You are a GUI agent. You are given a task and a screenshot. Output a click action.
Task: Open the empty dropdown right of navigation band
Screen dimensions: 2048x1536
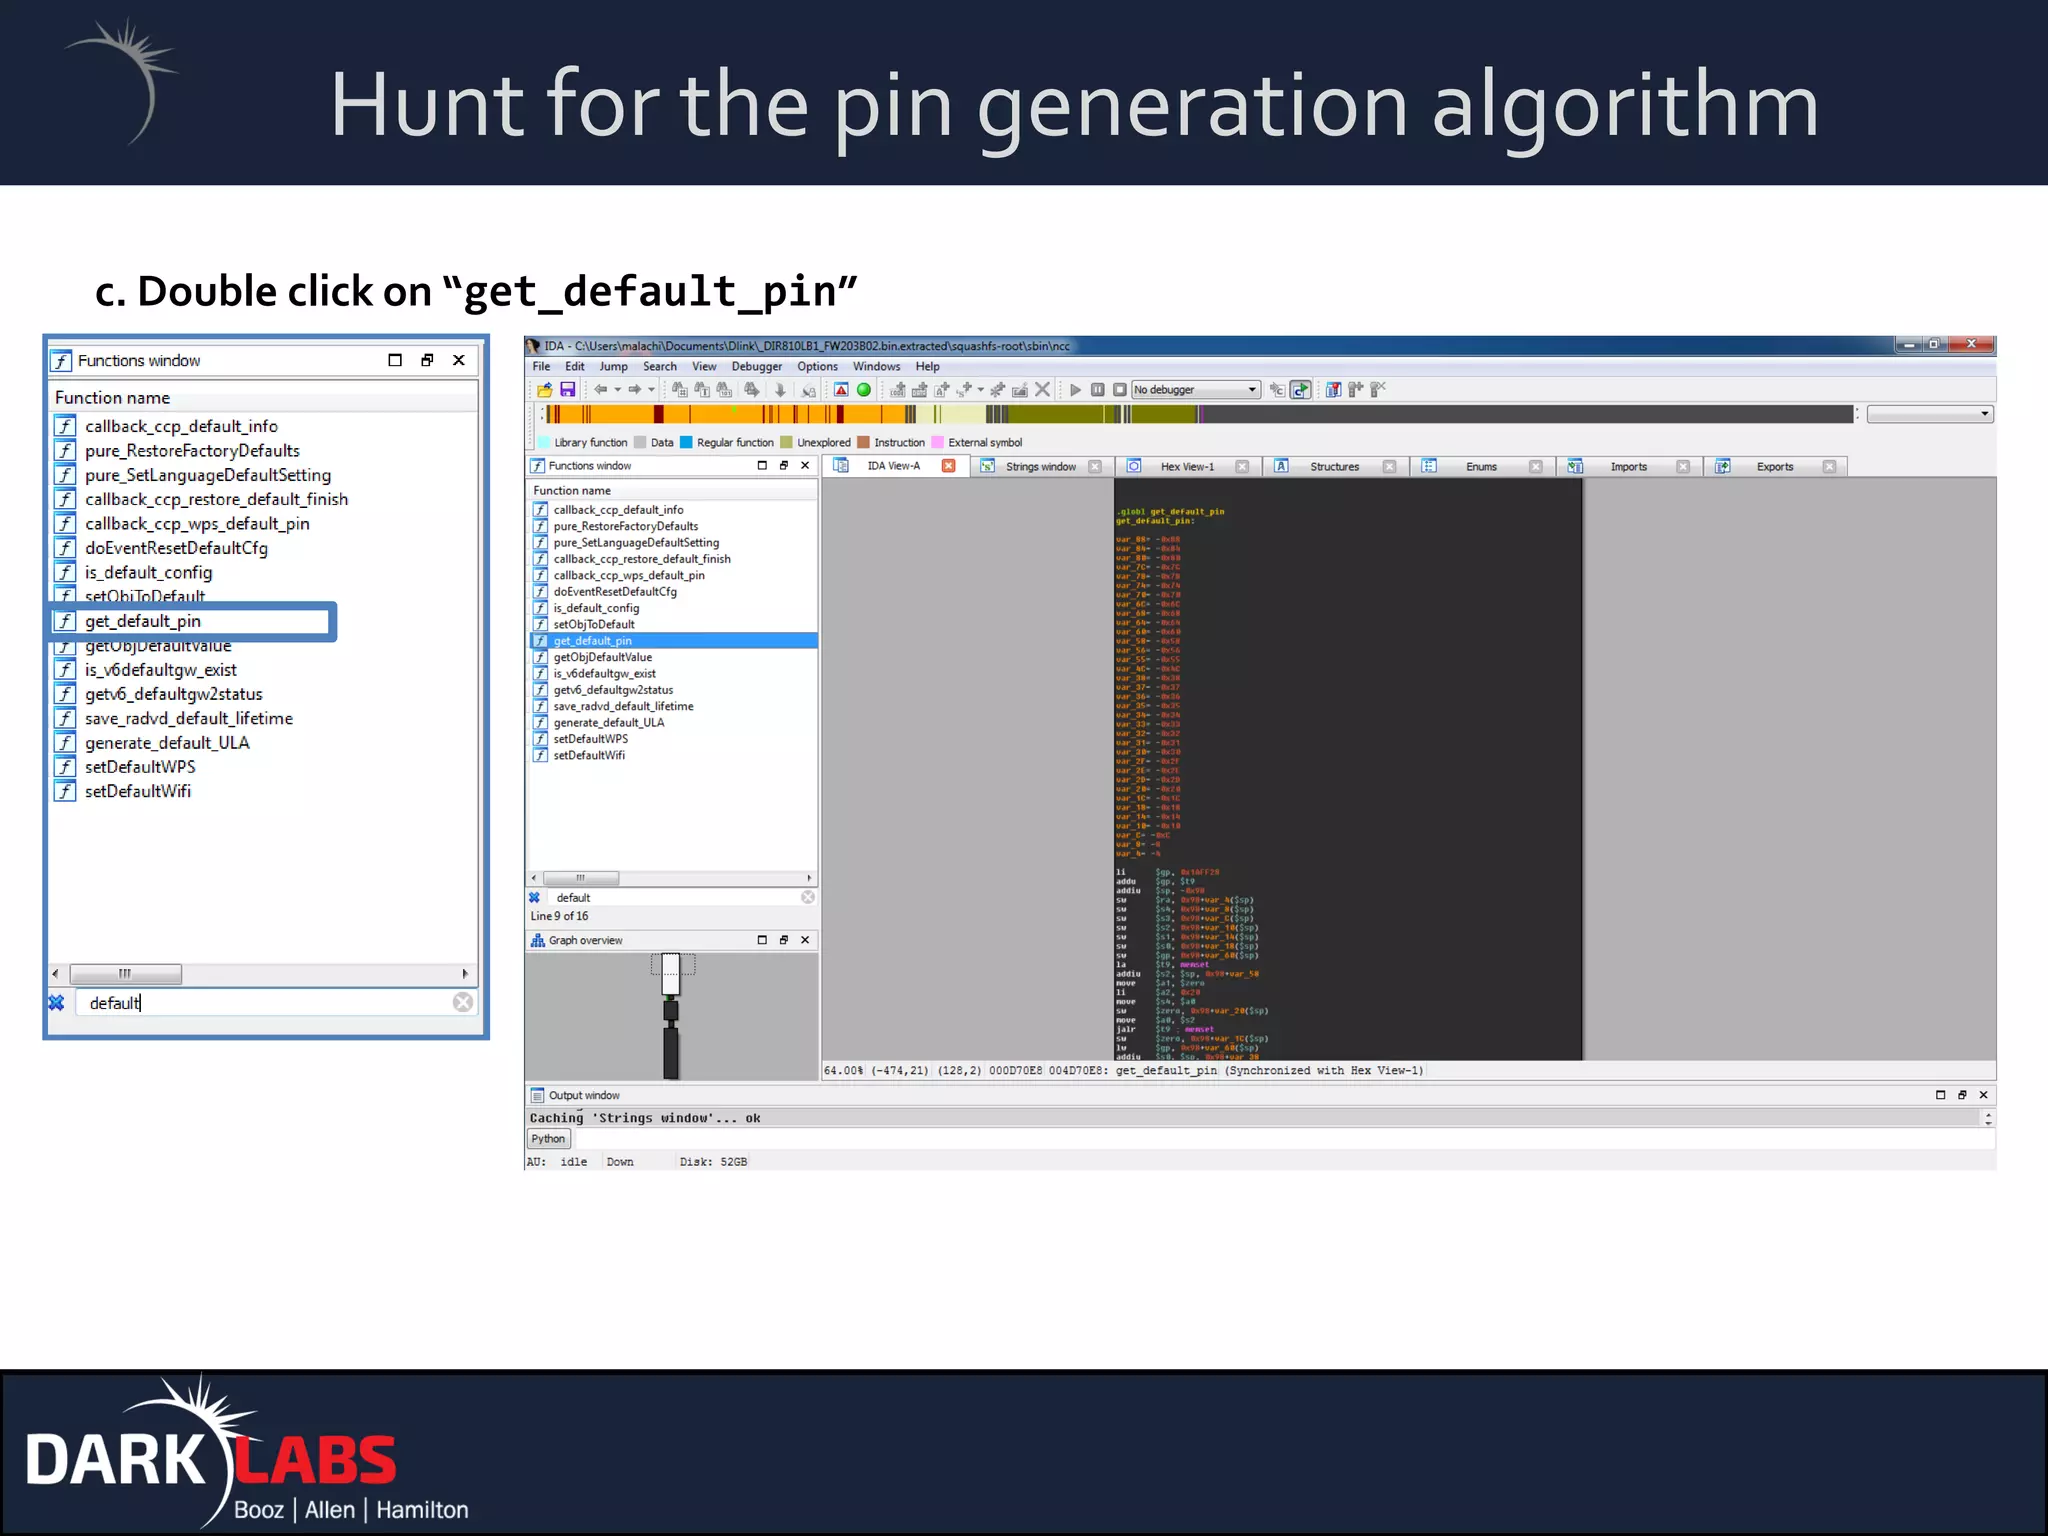1930,414
